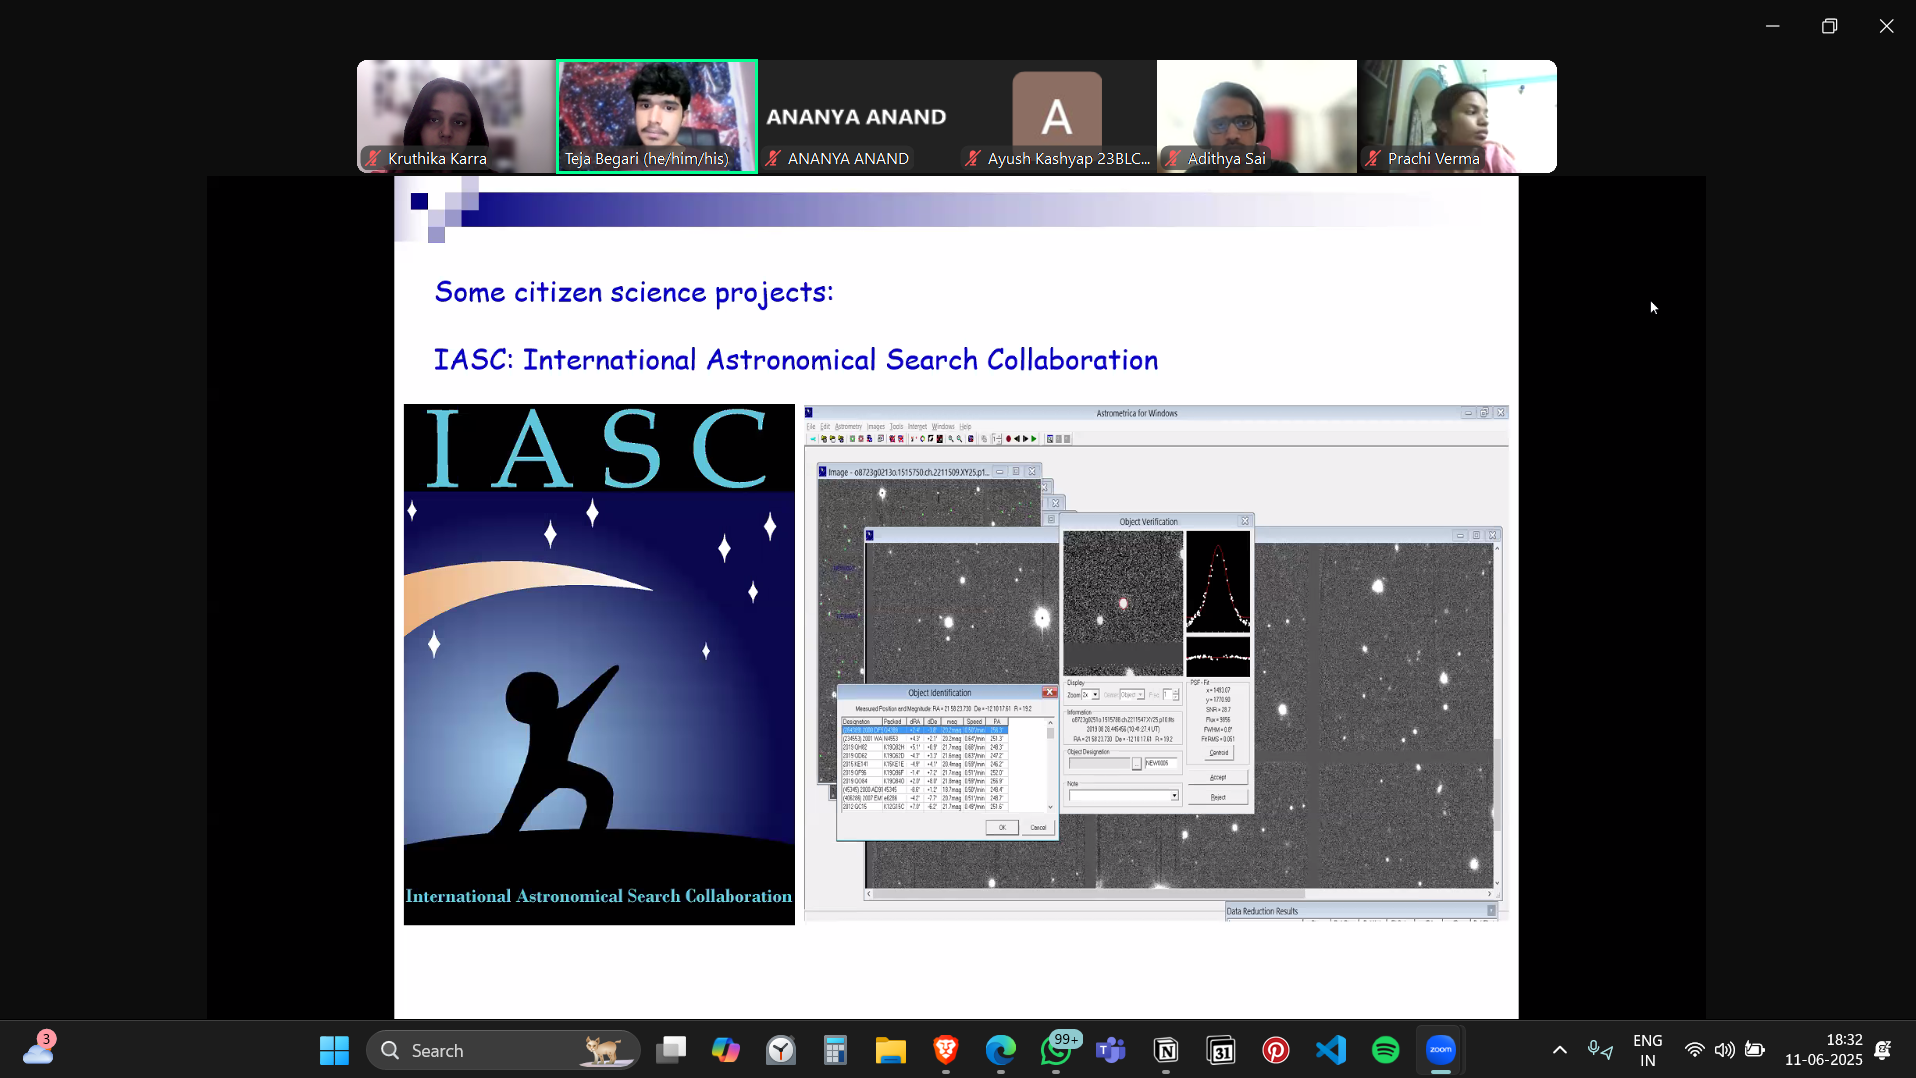The width and height of the screenshot is (1916, 1078).
Task: Show hidden system tray icons
Action: coord(1560,1050)
